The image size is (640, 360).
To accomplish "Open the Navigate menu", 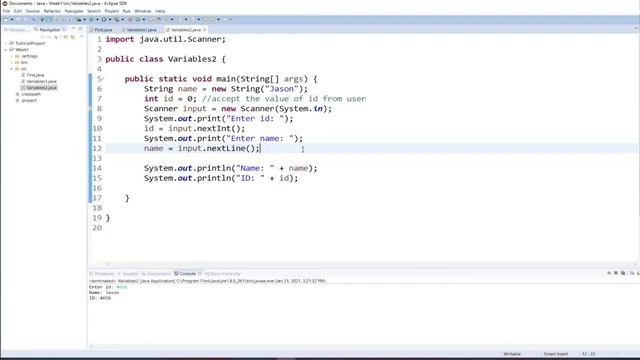I will click(74, 11).
